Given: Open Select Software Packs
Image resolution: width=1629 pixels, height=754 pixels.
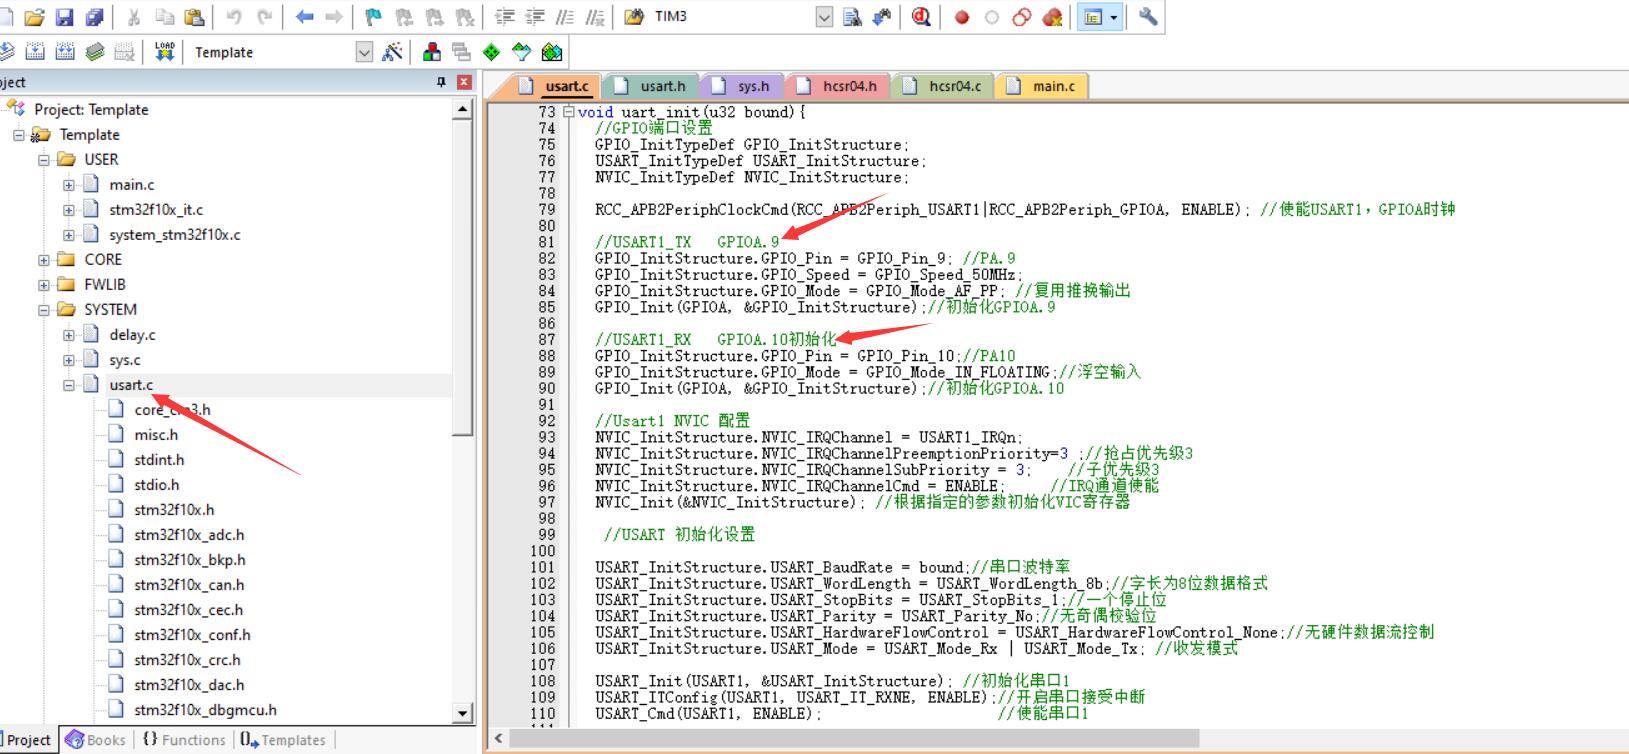Looking at the screenshot, I should tap(521, 52).
